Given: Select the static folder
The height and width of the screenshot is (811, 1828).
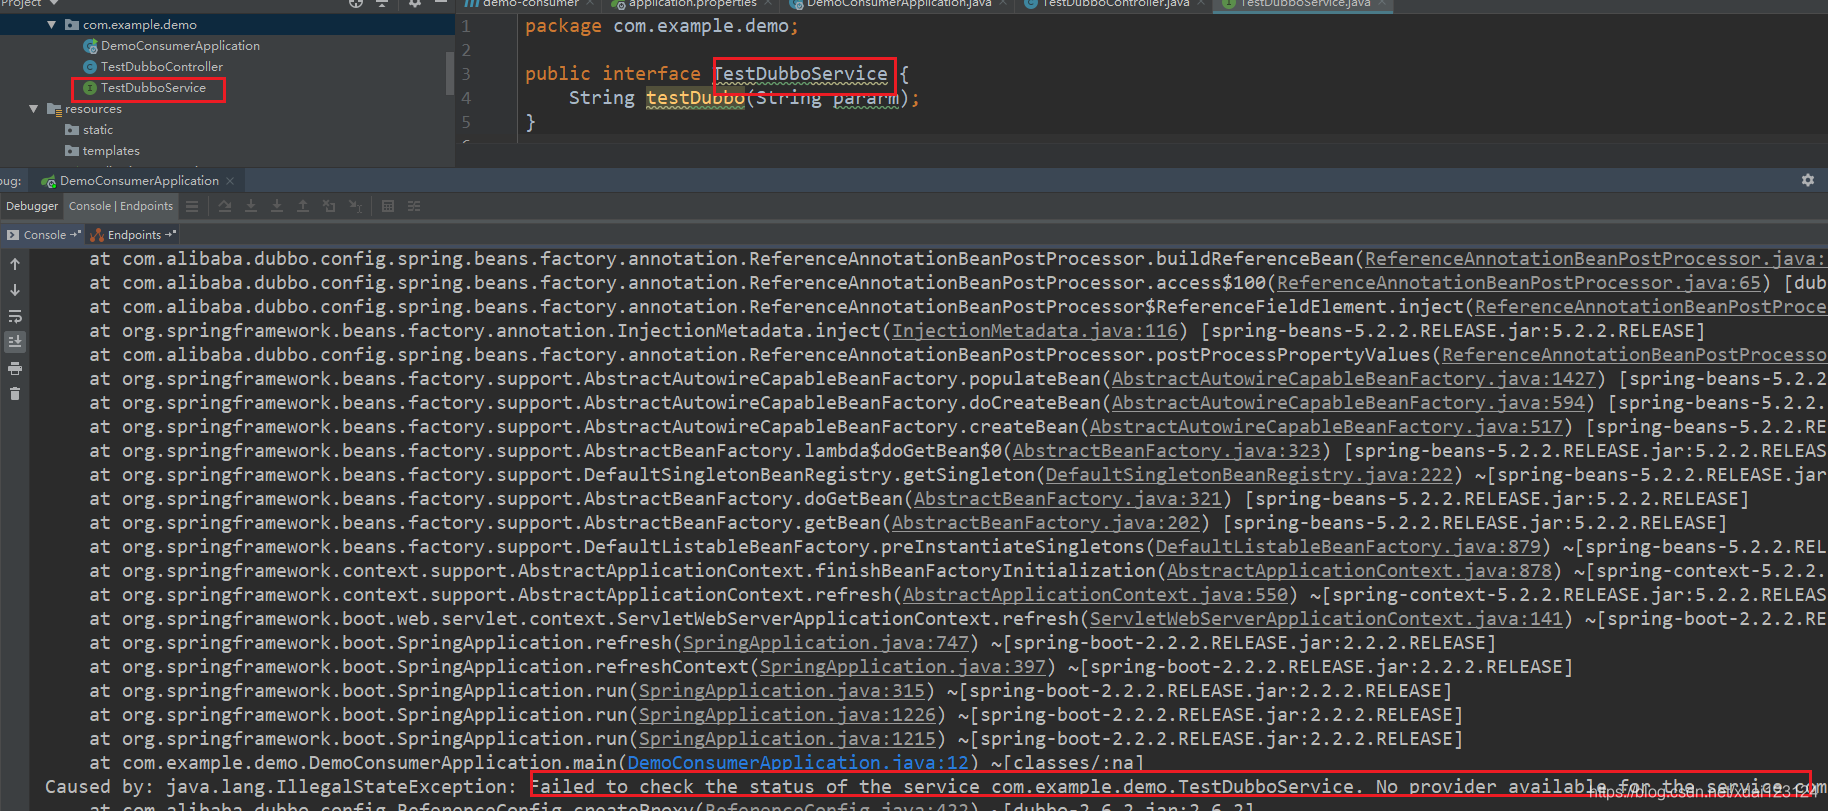Looking at the screenshot, I should pyautogui.click(x=98, y=130).
